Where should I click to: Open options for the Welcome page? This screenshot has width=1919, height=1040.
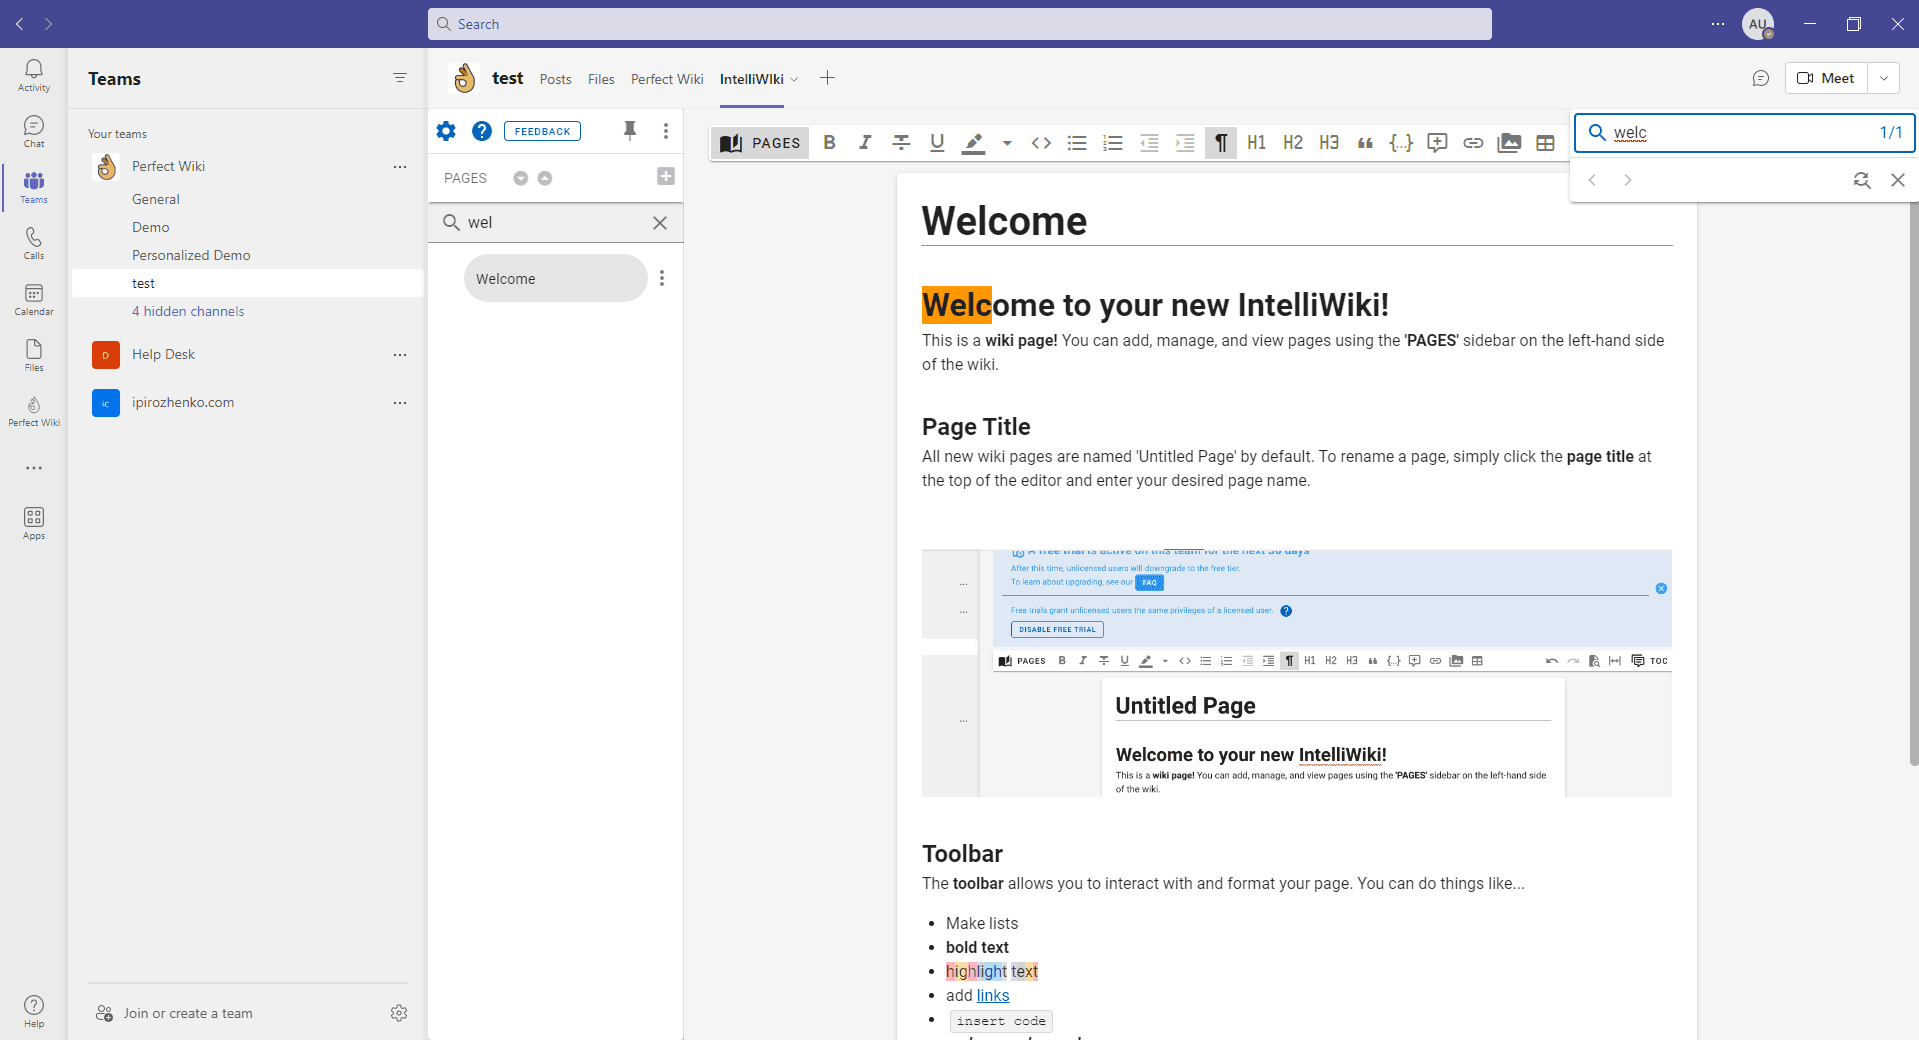coord(662,278)
